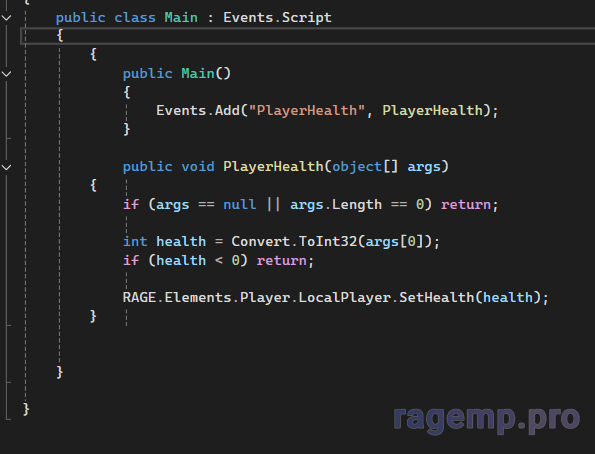Image resolution: width=595 pixels, height=454 pixels.
Task: Collapse the Main() constructor block
Action: [6, 74]
